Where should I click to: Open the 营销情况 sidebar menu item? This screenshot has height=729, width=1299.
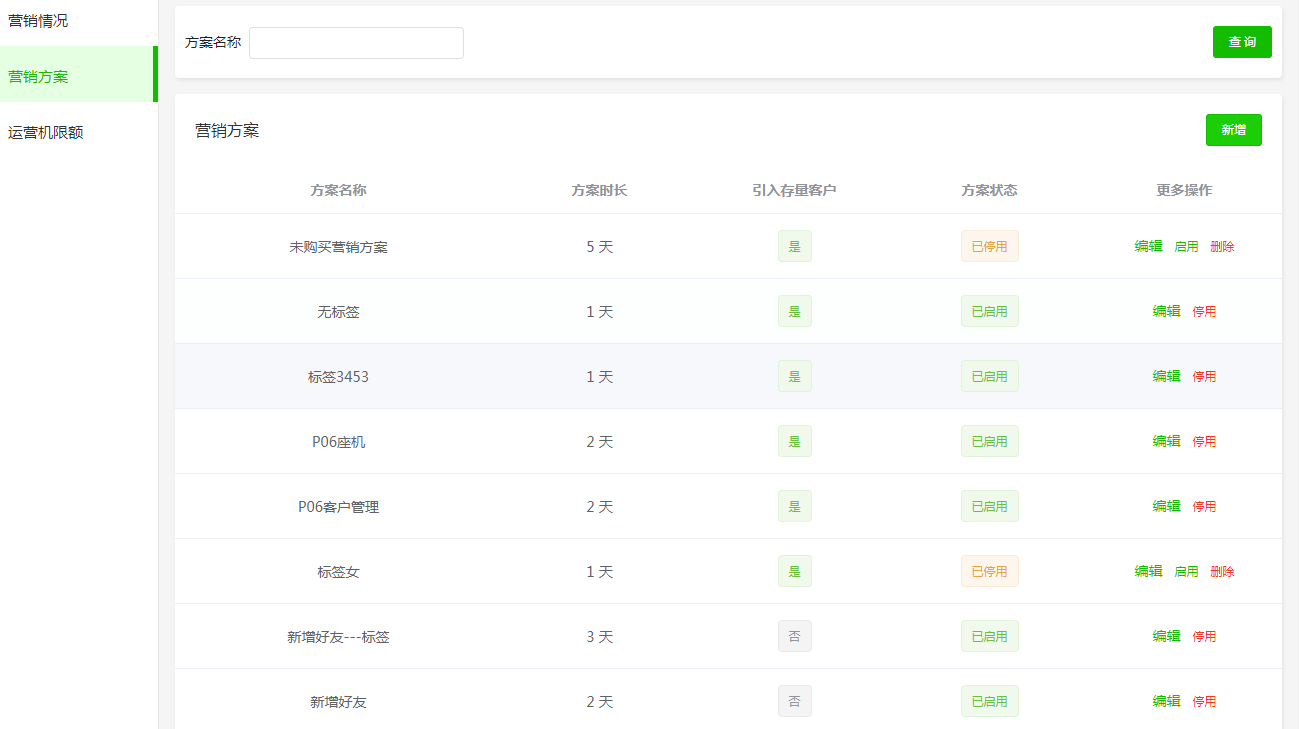tap(38, 21)
